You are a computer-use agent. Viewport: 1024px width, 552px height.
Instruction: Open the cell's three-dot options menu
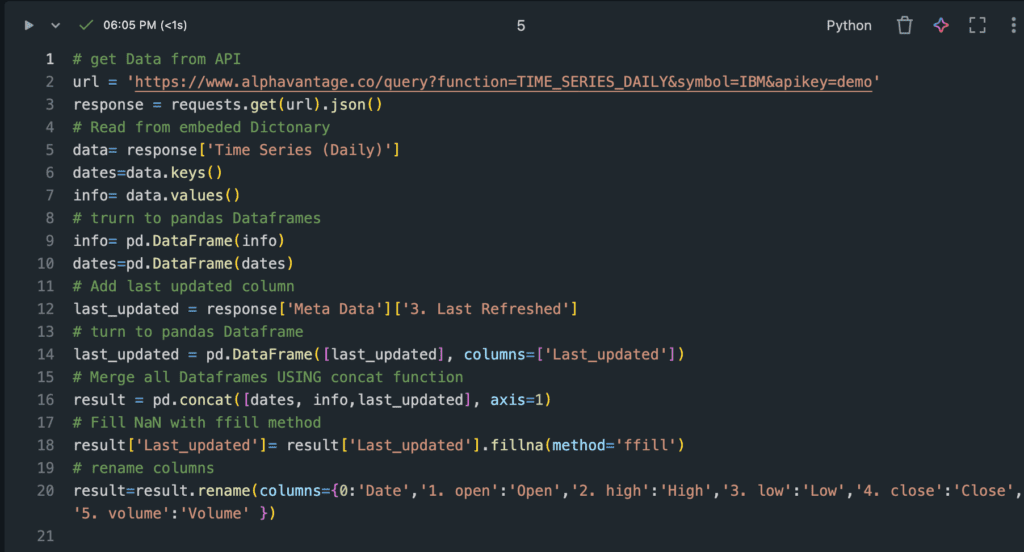(x=1014, y=26)
